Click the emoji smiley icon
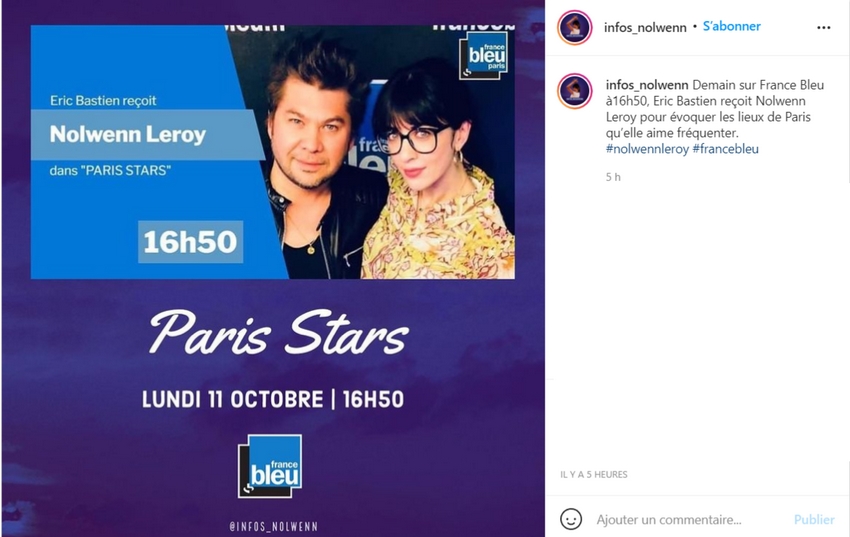850x537 pixels. pyautogui.click(x=571, y=519)
